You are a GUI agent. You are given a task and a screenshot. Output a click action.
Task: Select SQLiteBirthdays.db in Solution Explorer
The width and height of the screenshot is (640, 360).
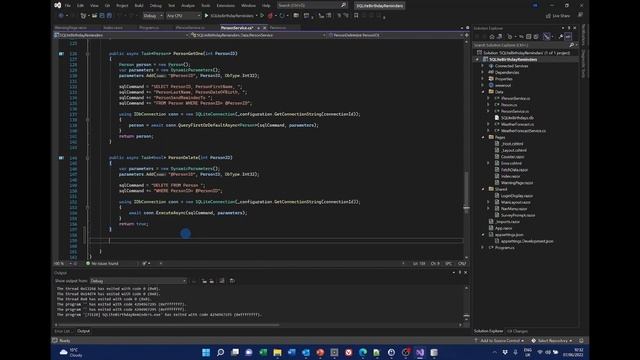pyautogui.click(x=517, y=118)
